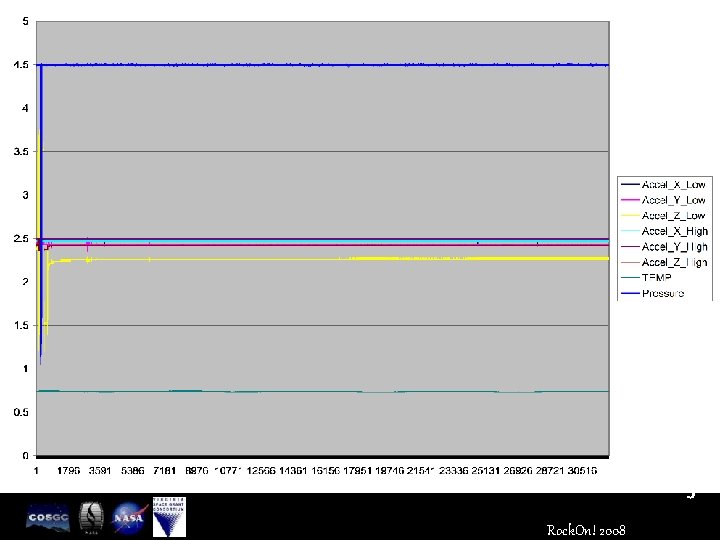Click the x-axis label 17951
Image resolution: width=720 pixels, height=540 pixels.
[357, 471]
